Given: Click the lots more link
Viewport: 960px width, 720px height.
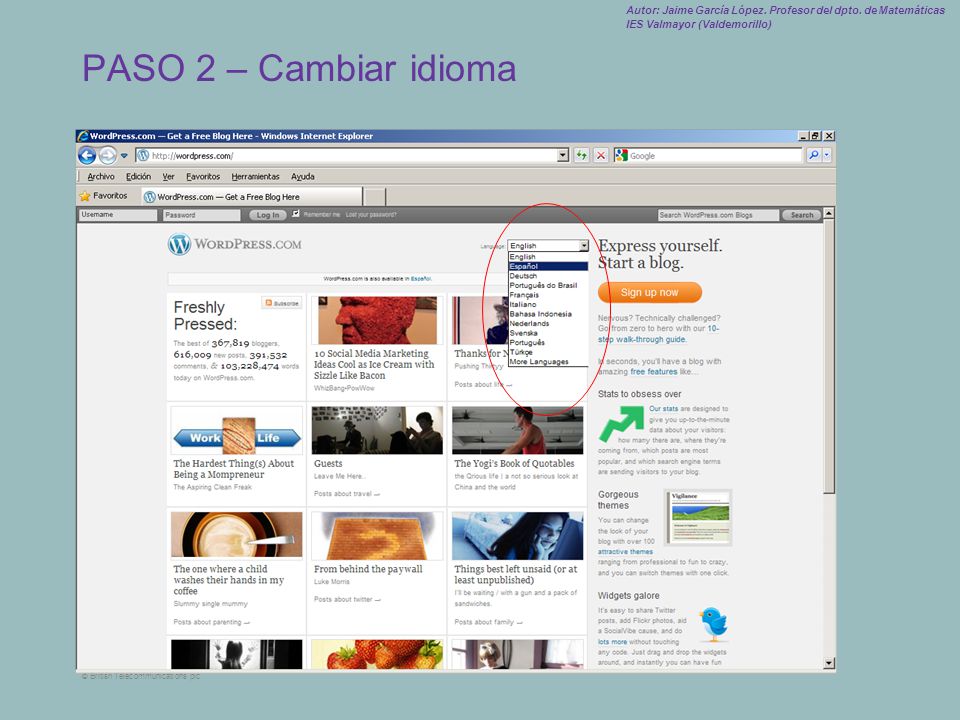Looking at the screenshot, I should [612, 642].
